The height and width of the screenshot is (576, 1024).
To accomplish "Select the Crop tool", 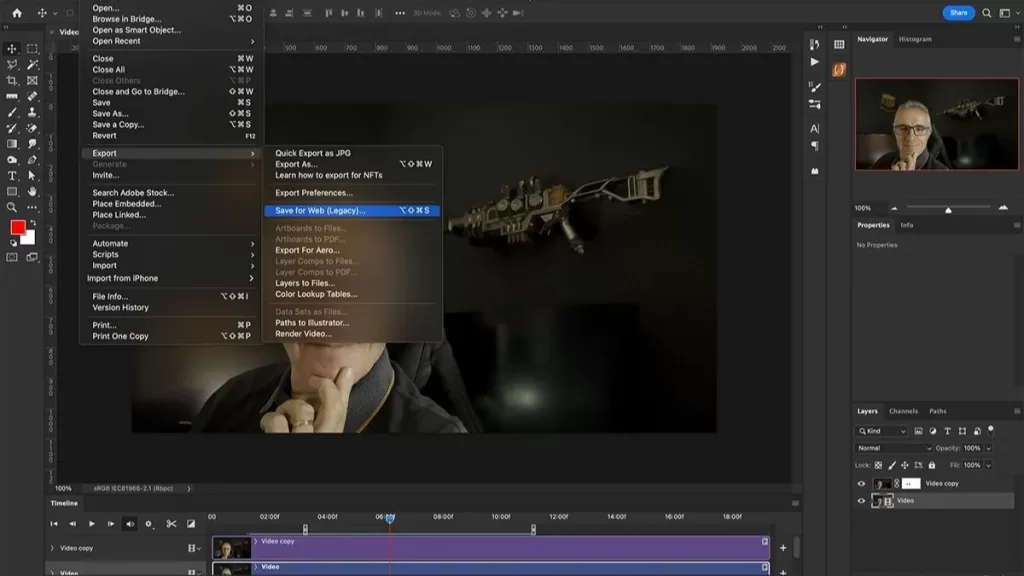I will [x=12, y=80].
